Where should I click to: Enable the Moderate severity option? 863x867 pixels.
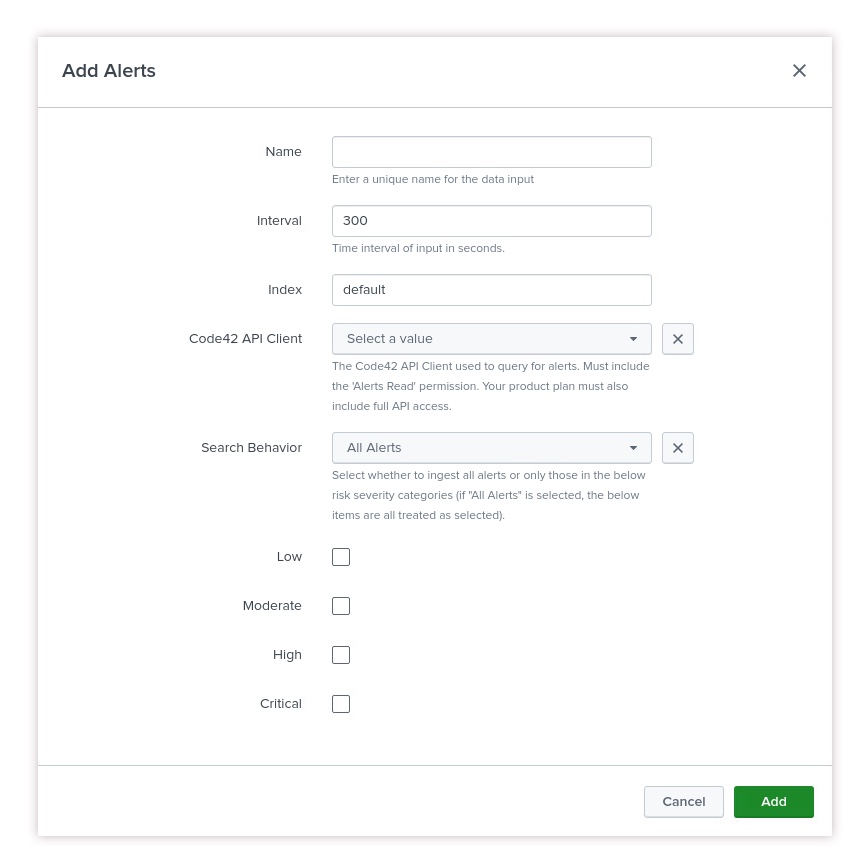click(341, 605)
